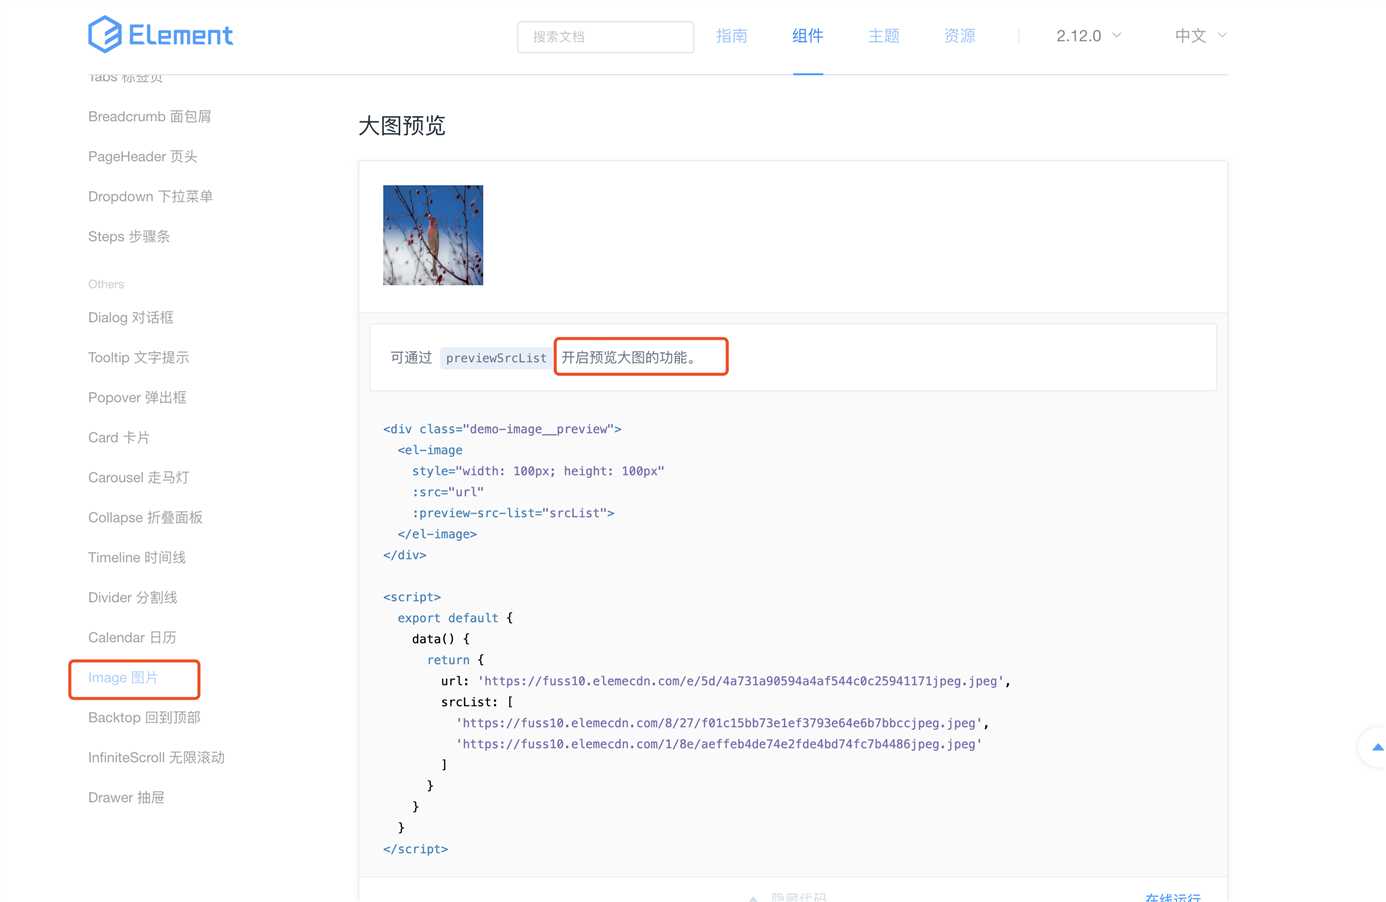The width and height of the screenshot is (1386, 902).
Task: Click the previewSrcList code tag
Action: (496, 357)
